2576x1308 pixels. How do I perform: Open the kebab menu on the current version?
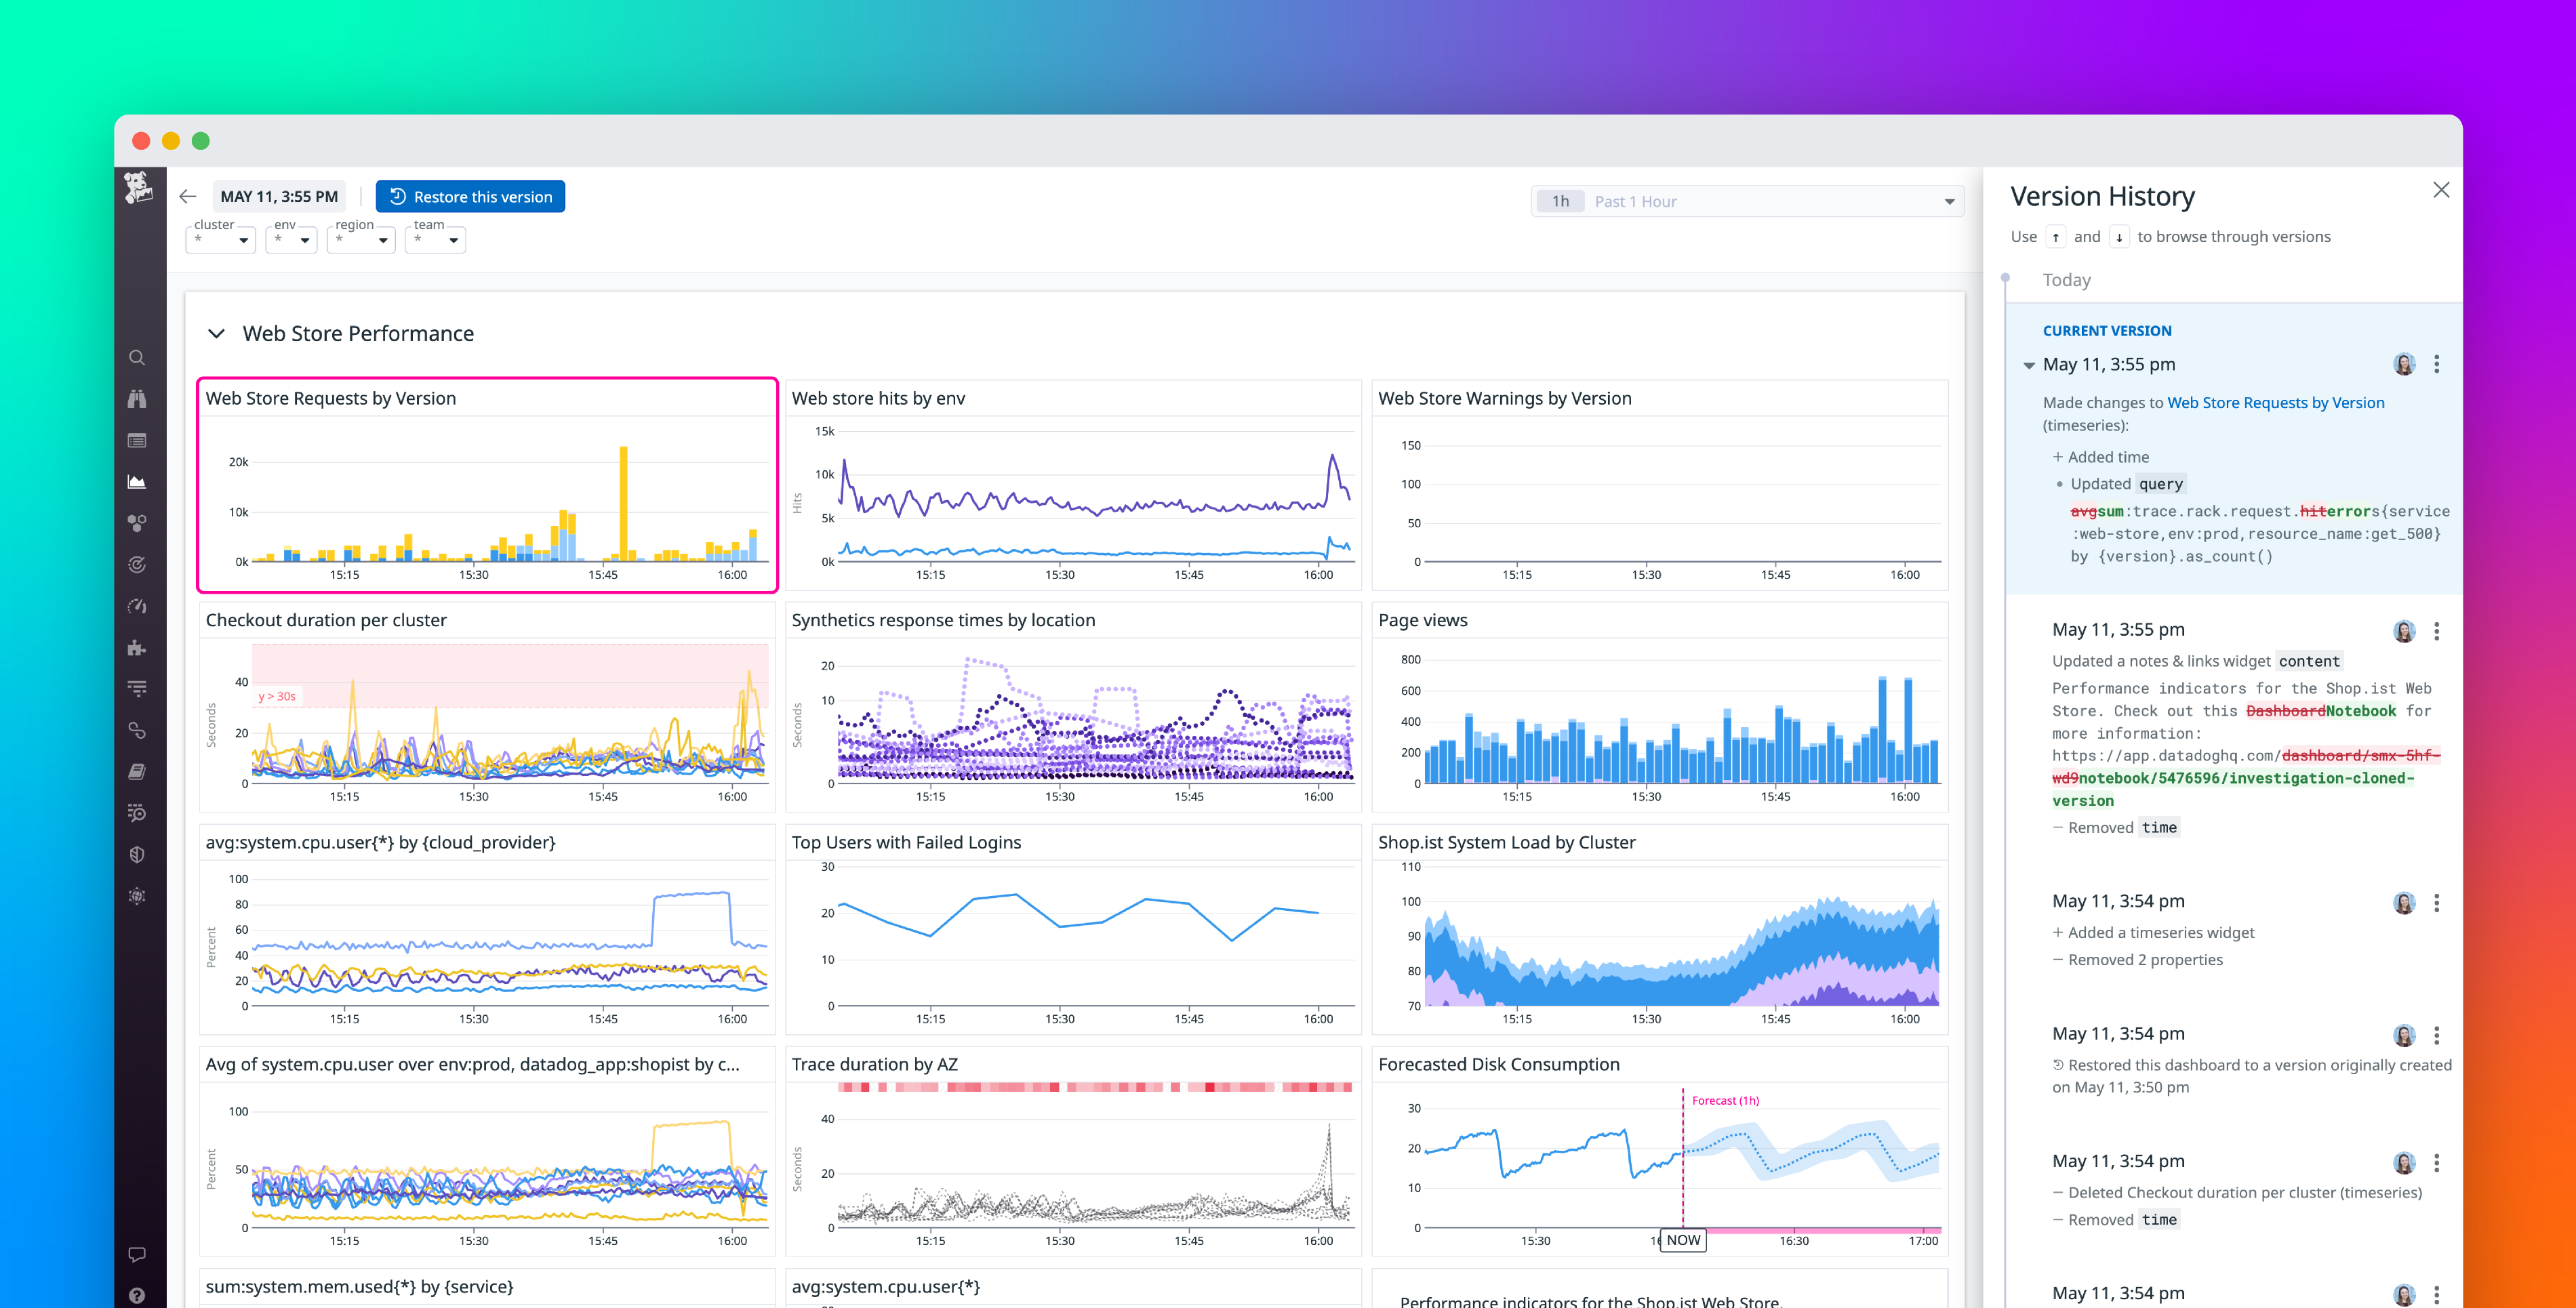coord(2437,364)
